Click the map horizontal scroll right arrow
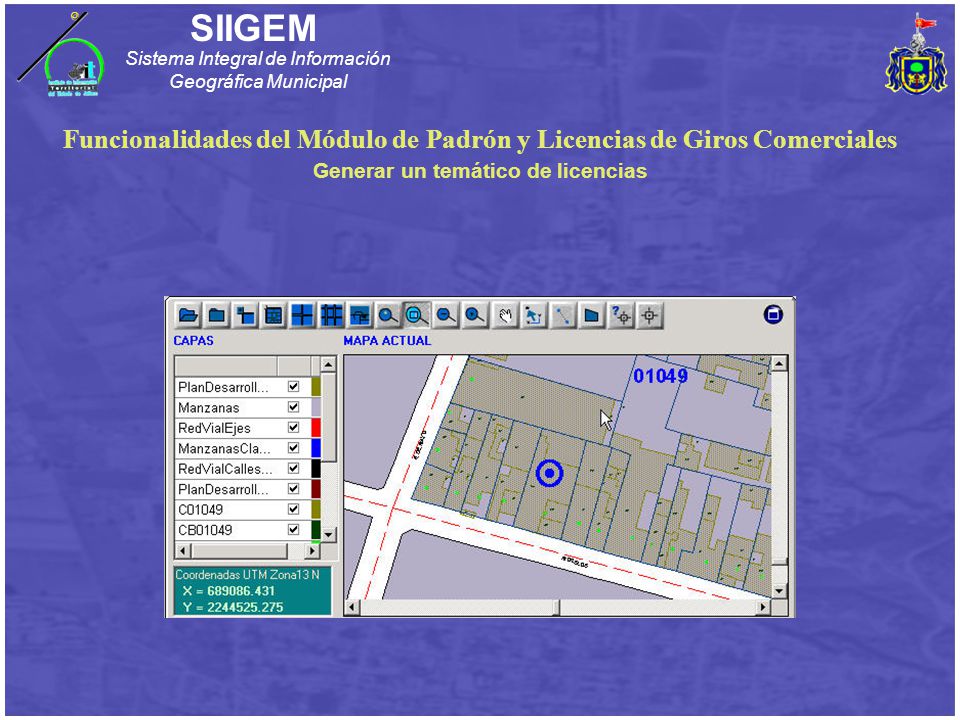The image size is (960, 720). 763,607
